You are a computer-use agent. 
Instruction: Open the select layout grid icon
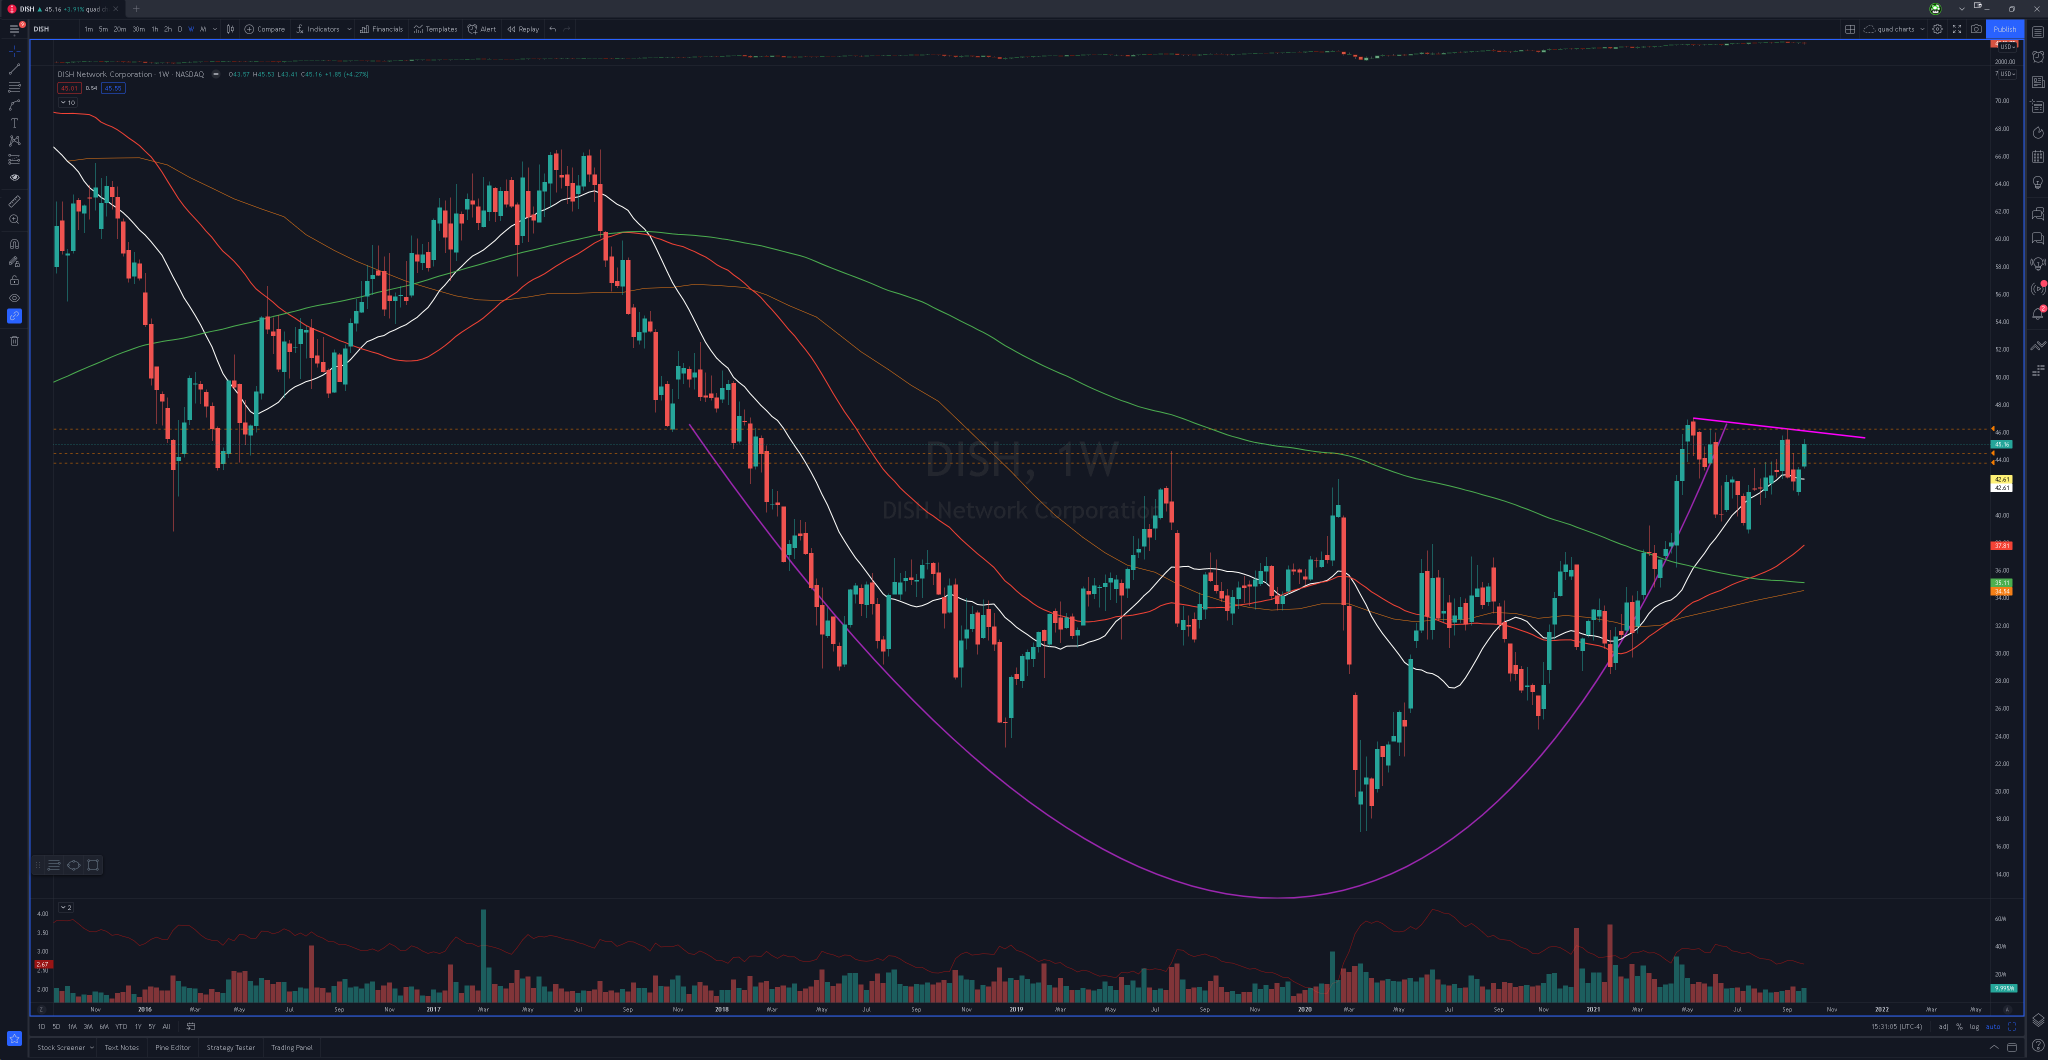coord(1850,29)
